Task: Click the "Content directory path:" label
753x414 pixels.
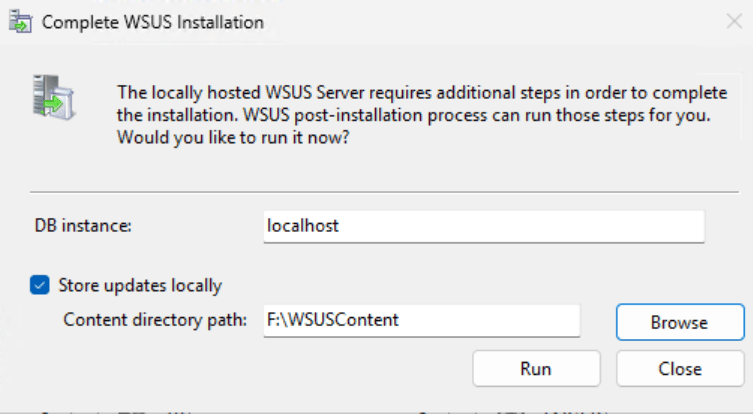Action: point(155,321)
